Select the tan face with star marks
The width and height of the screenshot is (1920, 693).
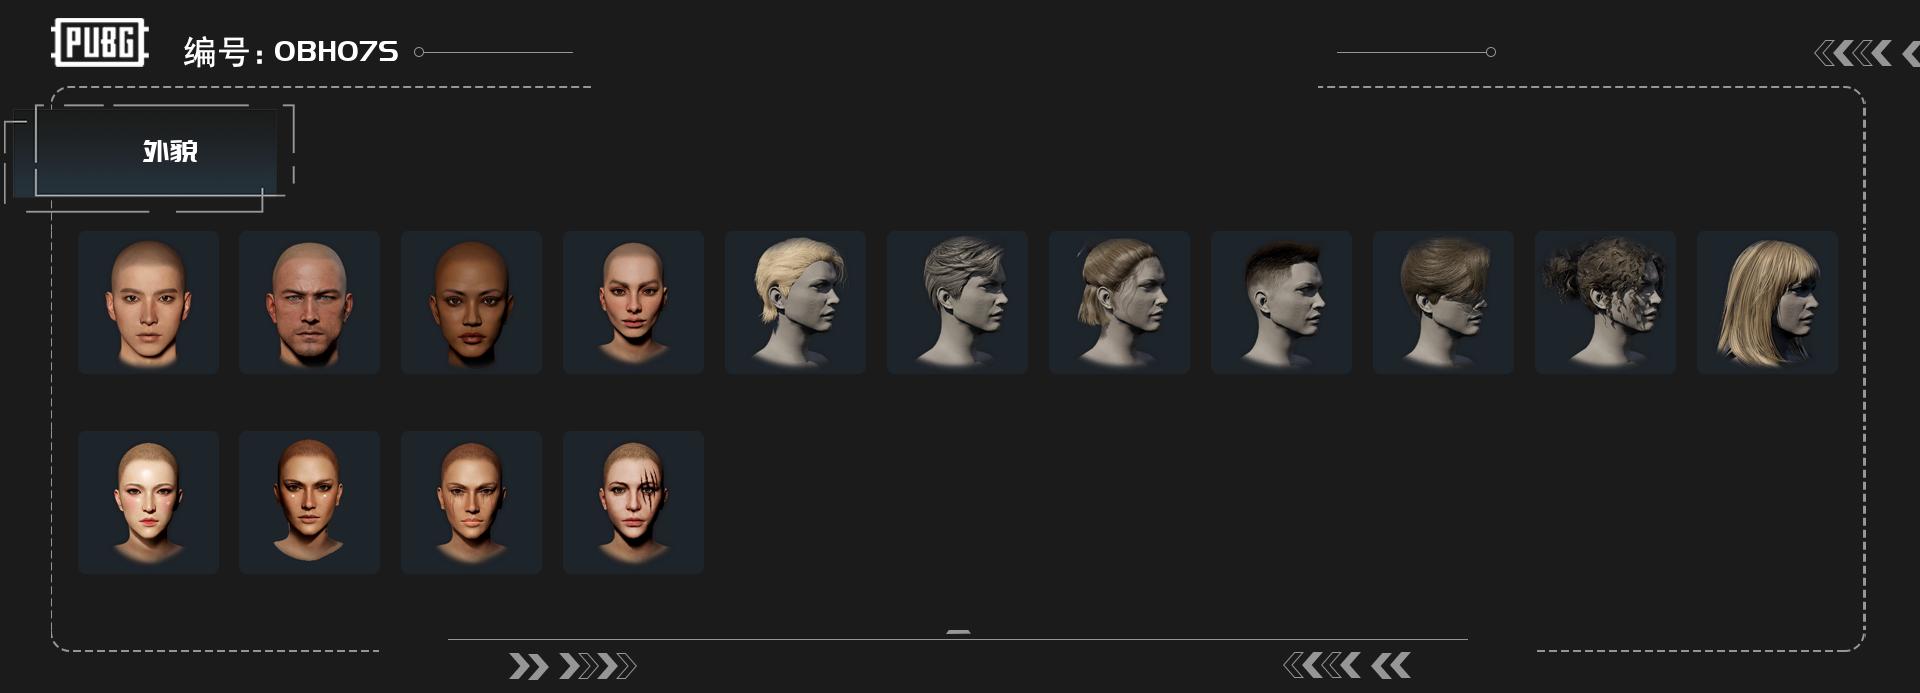point(309,502)
